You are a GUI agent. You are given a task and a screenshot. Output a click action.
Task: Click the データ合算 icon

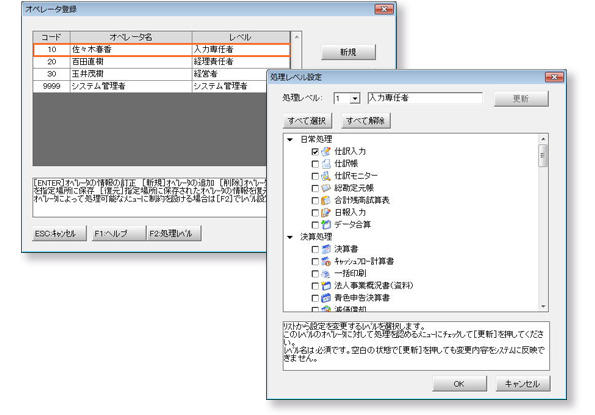(326, 224)
